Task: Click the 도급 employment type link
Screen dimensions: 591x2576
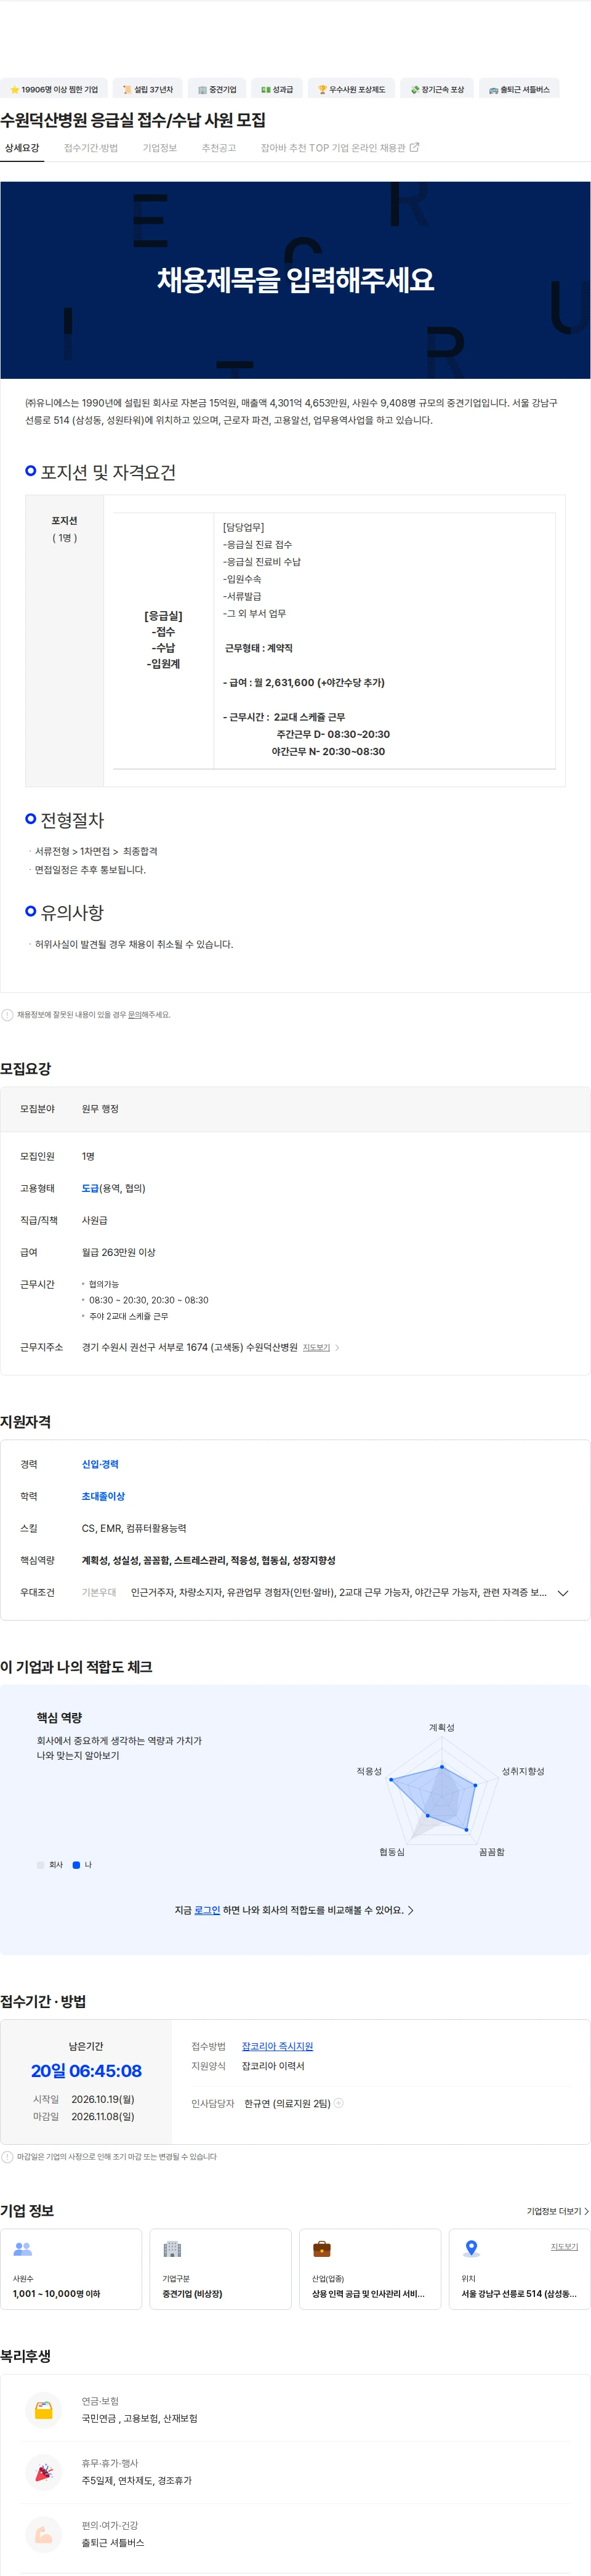Action: tap(90, 1188)
